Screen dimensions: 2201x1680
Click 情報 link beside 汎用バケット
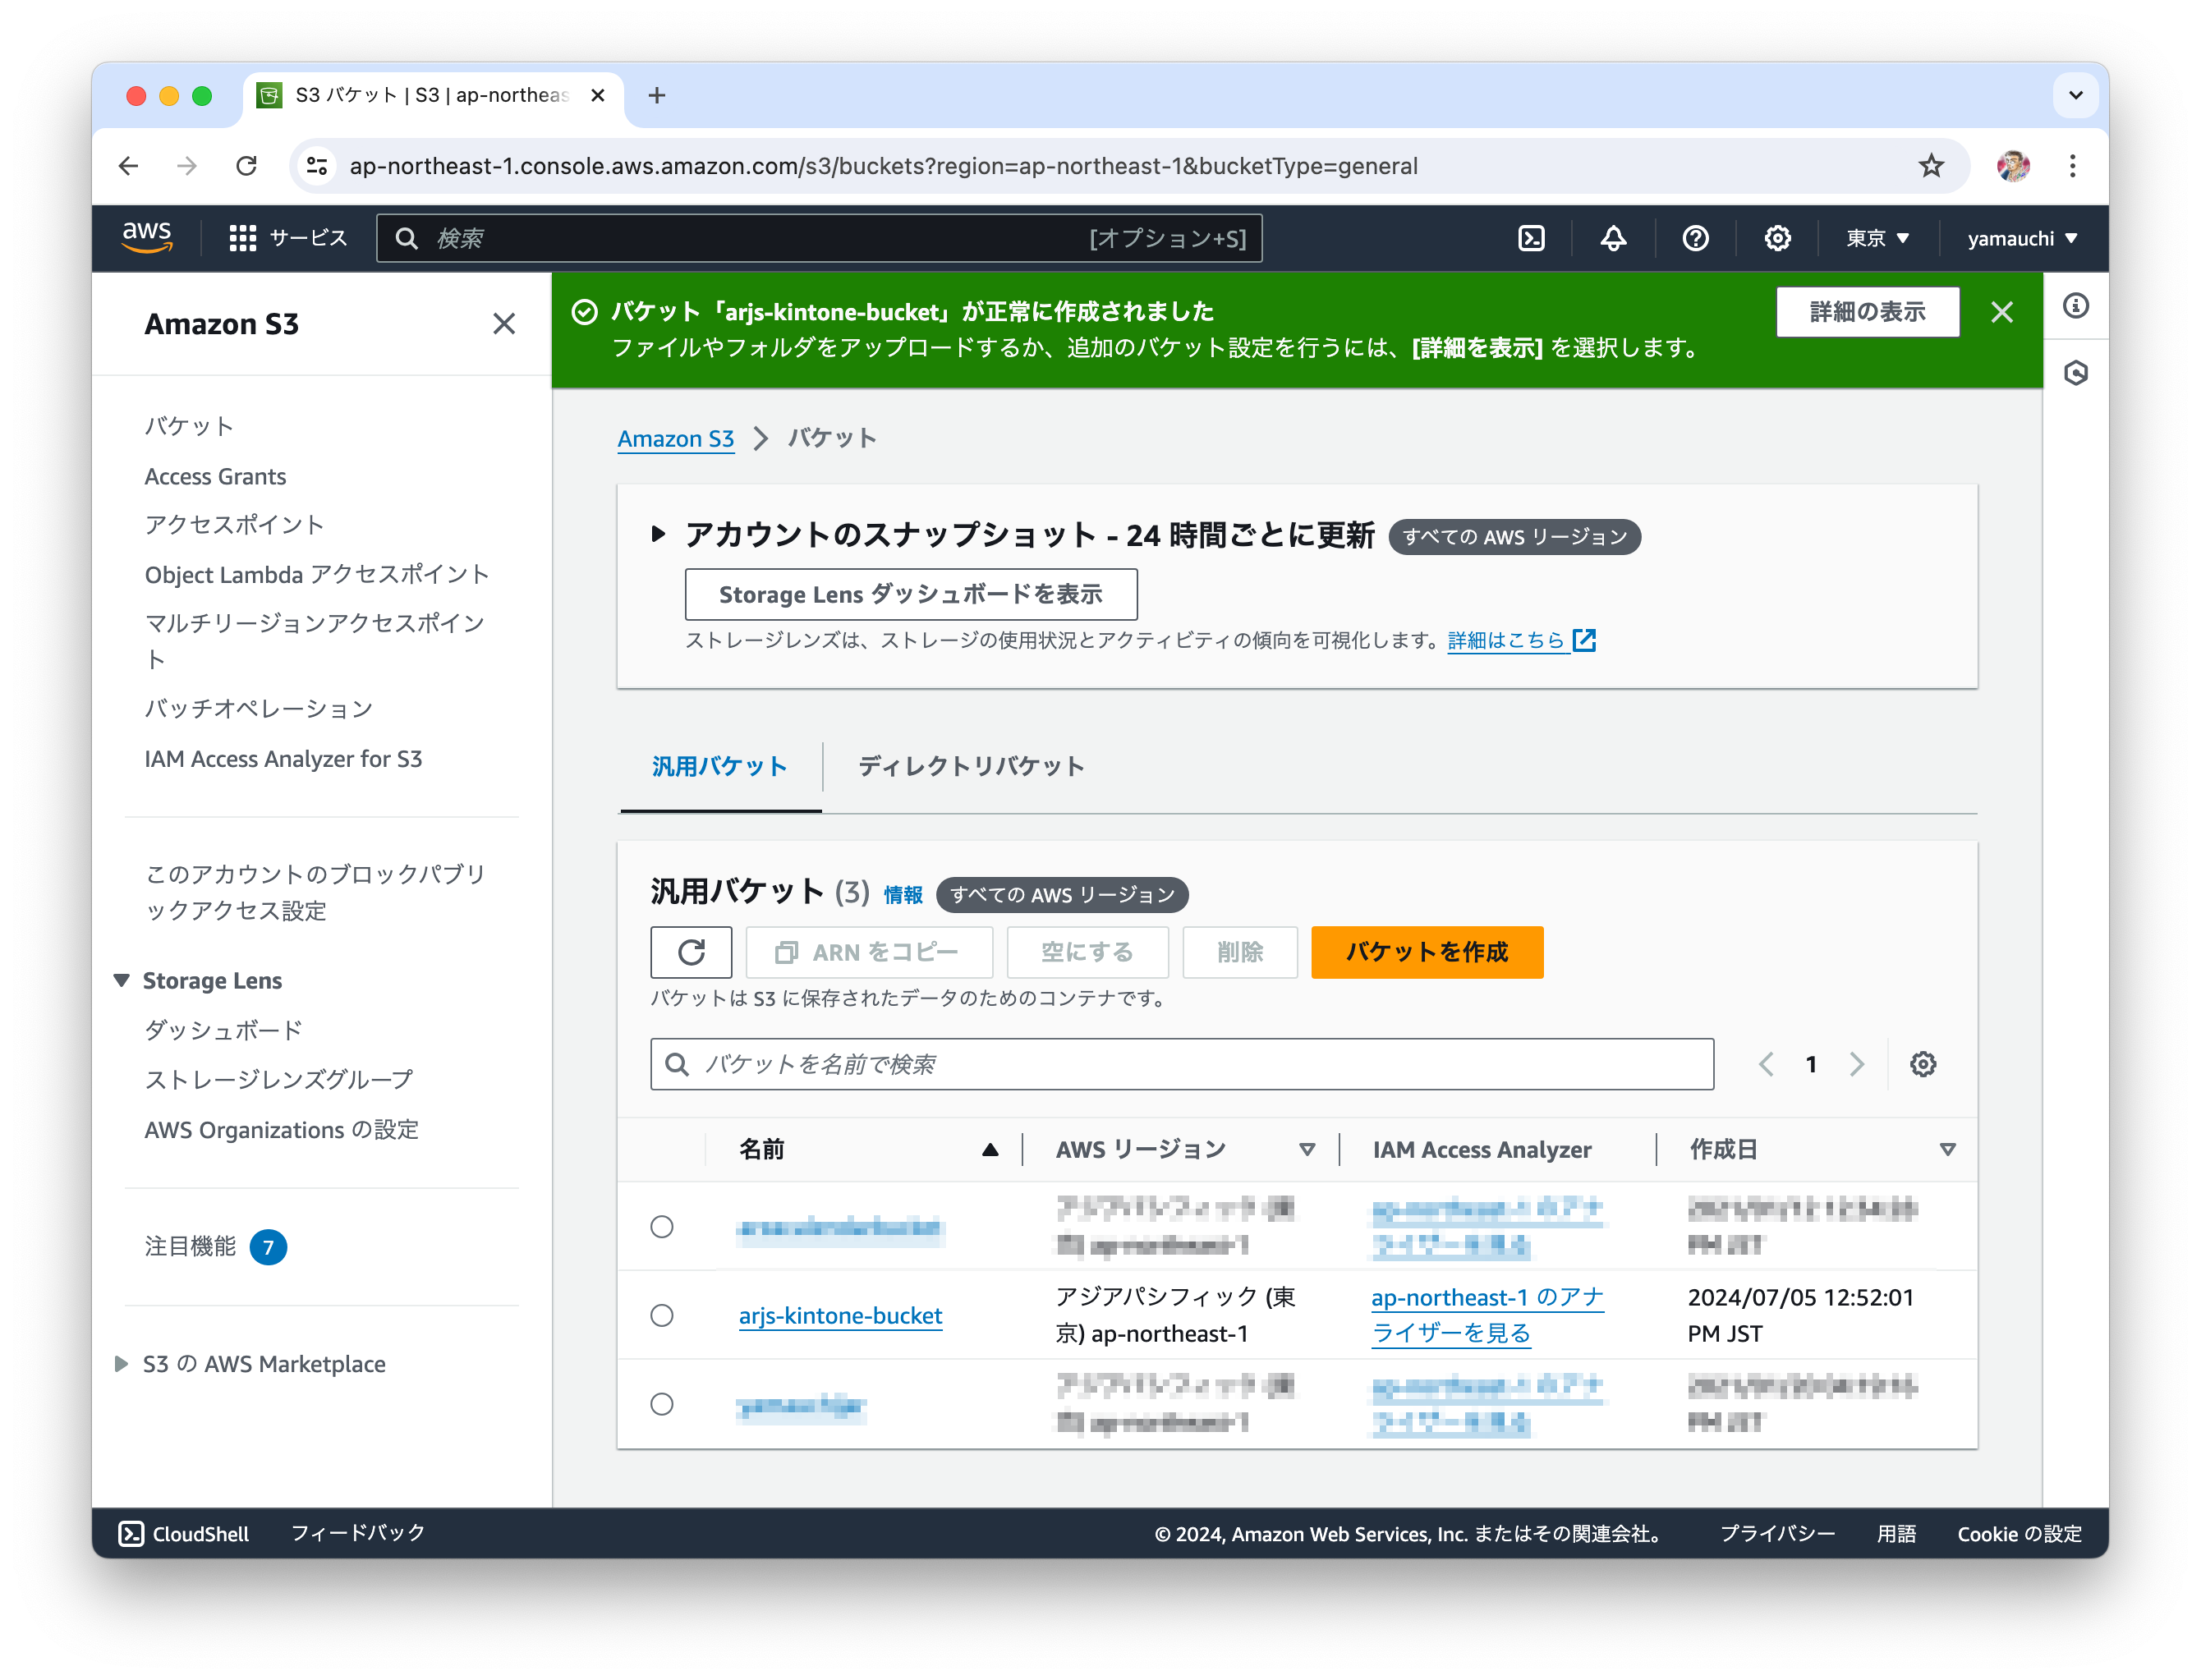point(902,895)
